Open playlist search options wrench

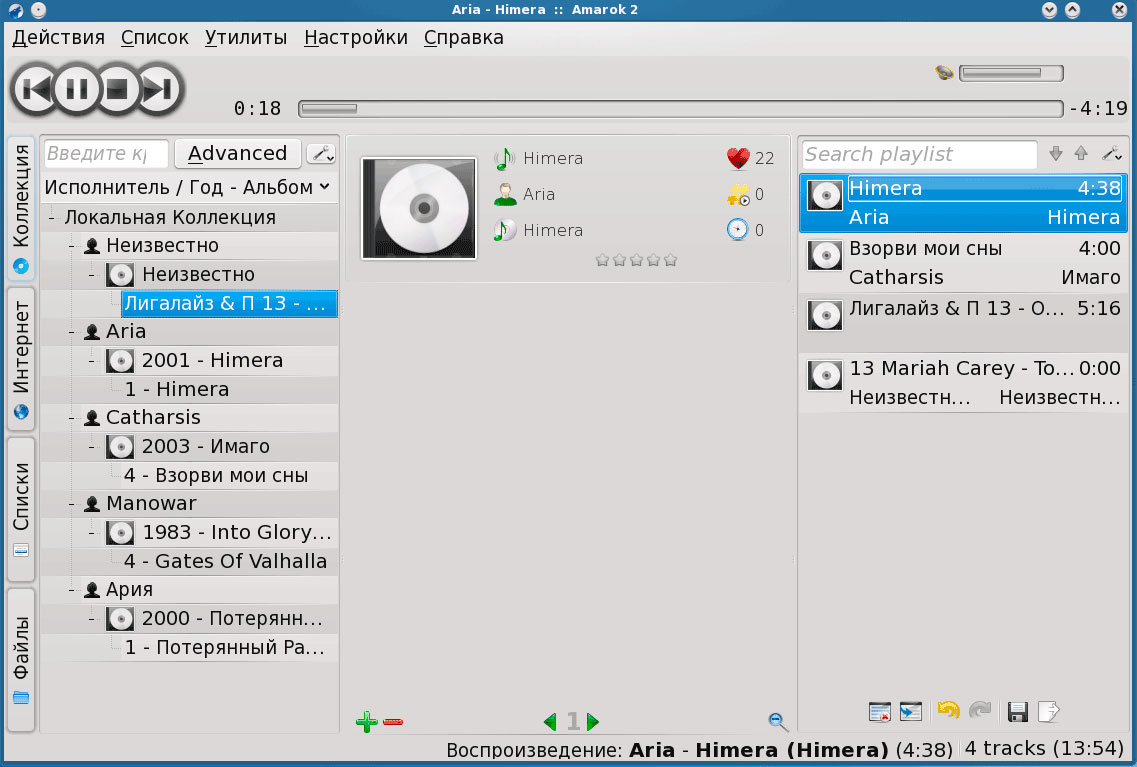pyautogui.click(x=1112, y=154)
